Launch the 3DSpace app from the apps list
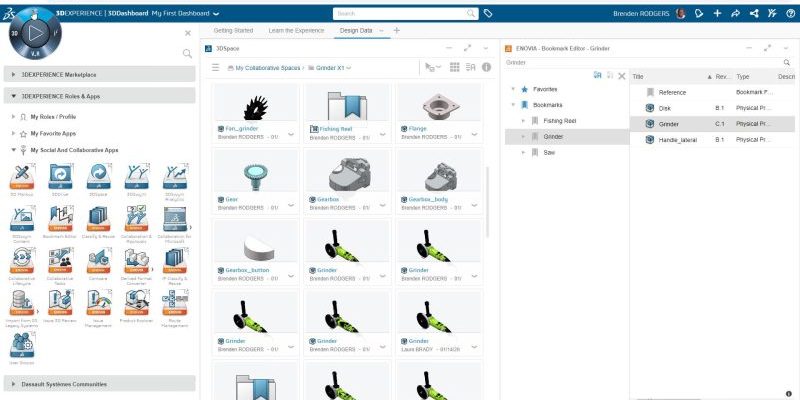Screen dimensions: 800x400 98,176
